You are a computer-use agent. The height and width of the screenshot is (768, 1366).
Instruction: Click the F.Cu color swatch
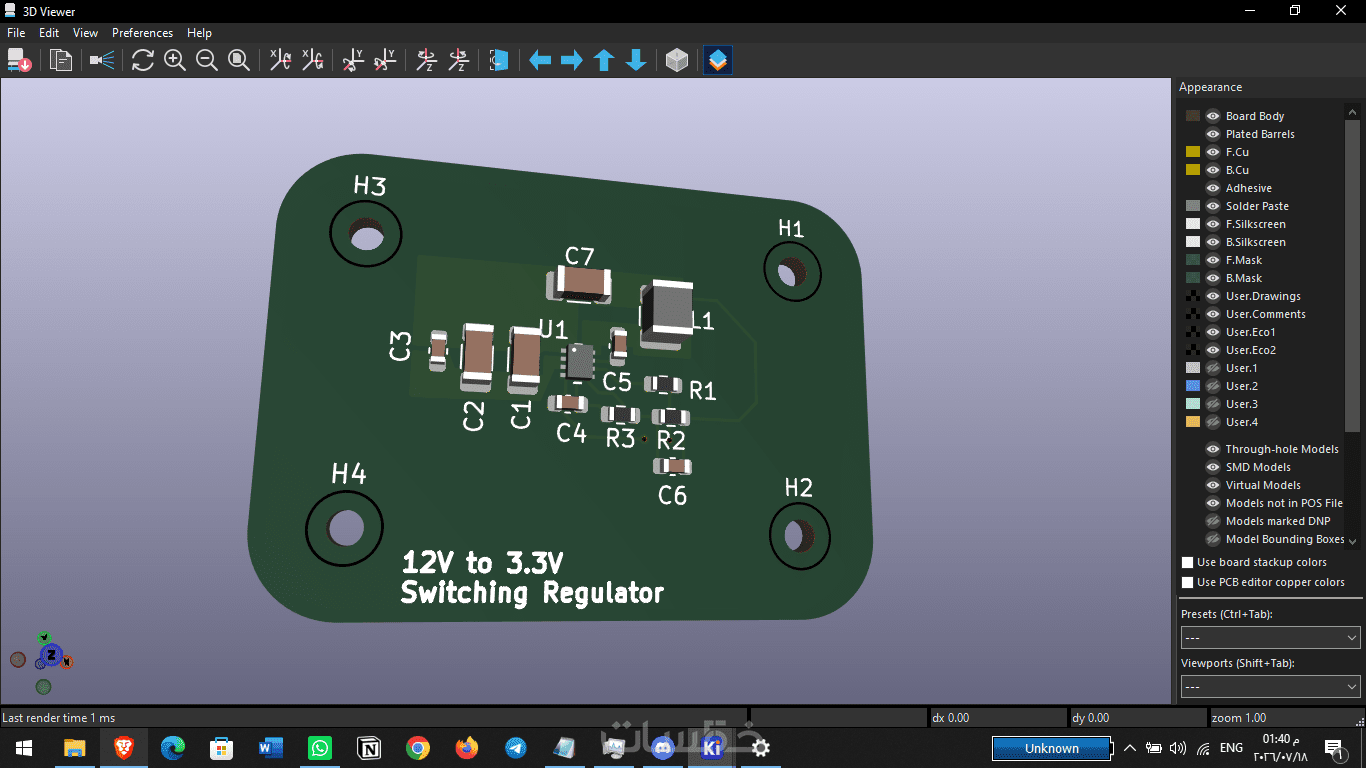pyautogui.click(x=1192, y=152)
